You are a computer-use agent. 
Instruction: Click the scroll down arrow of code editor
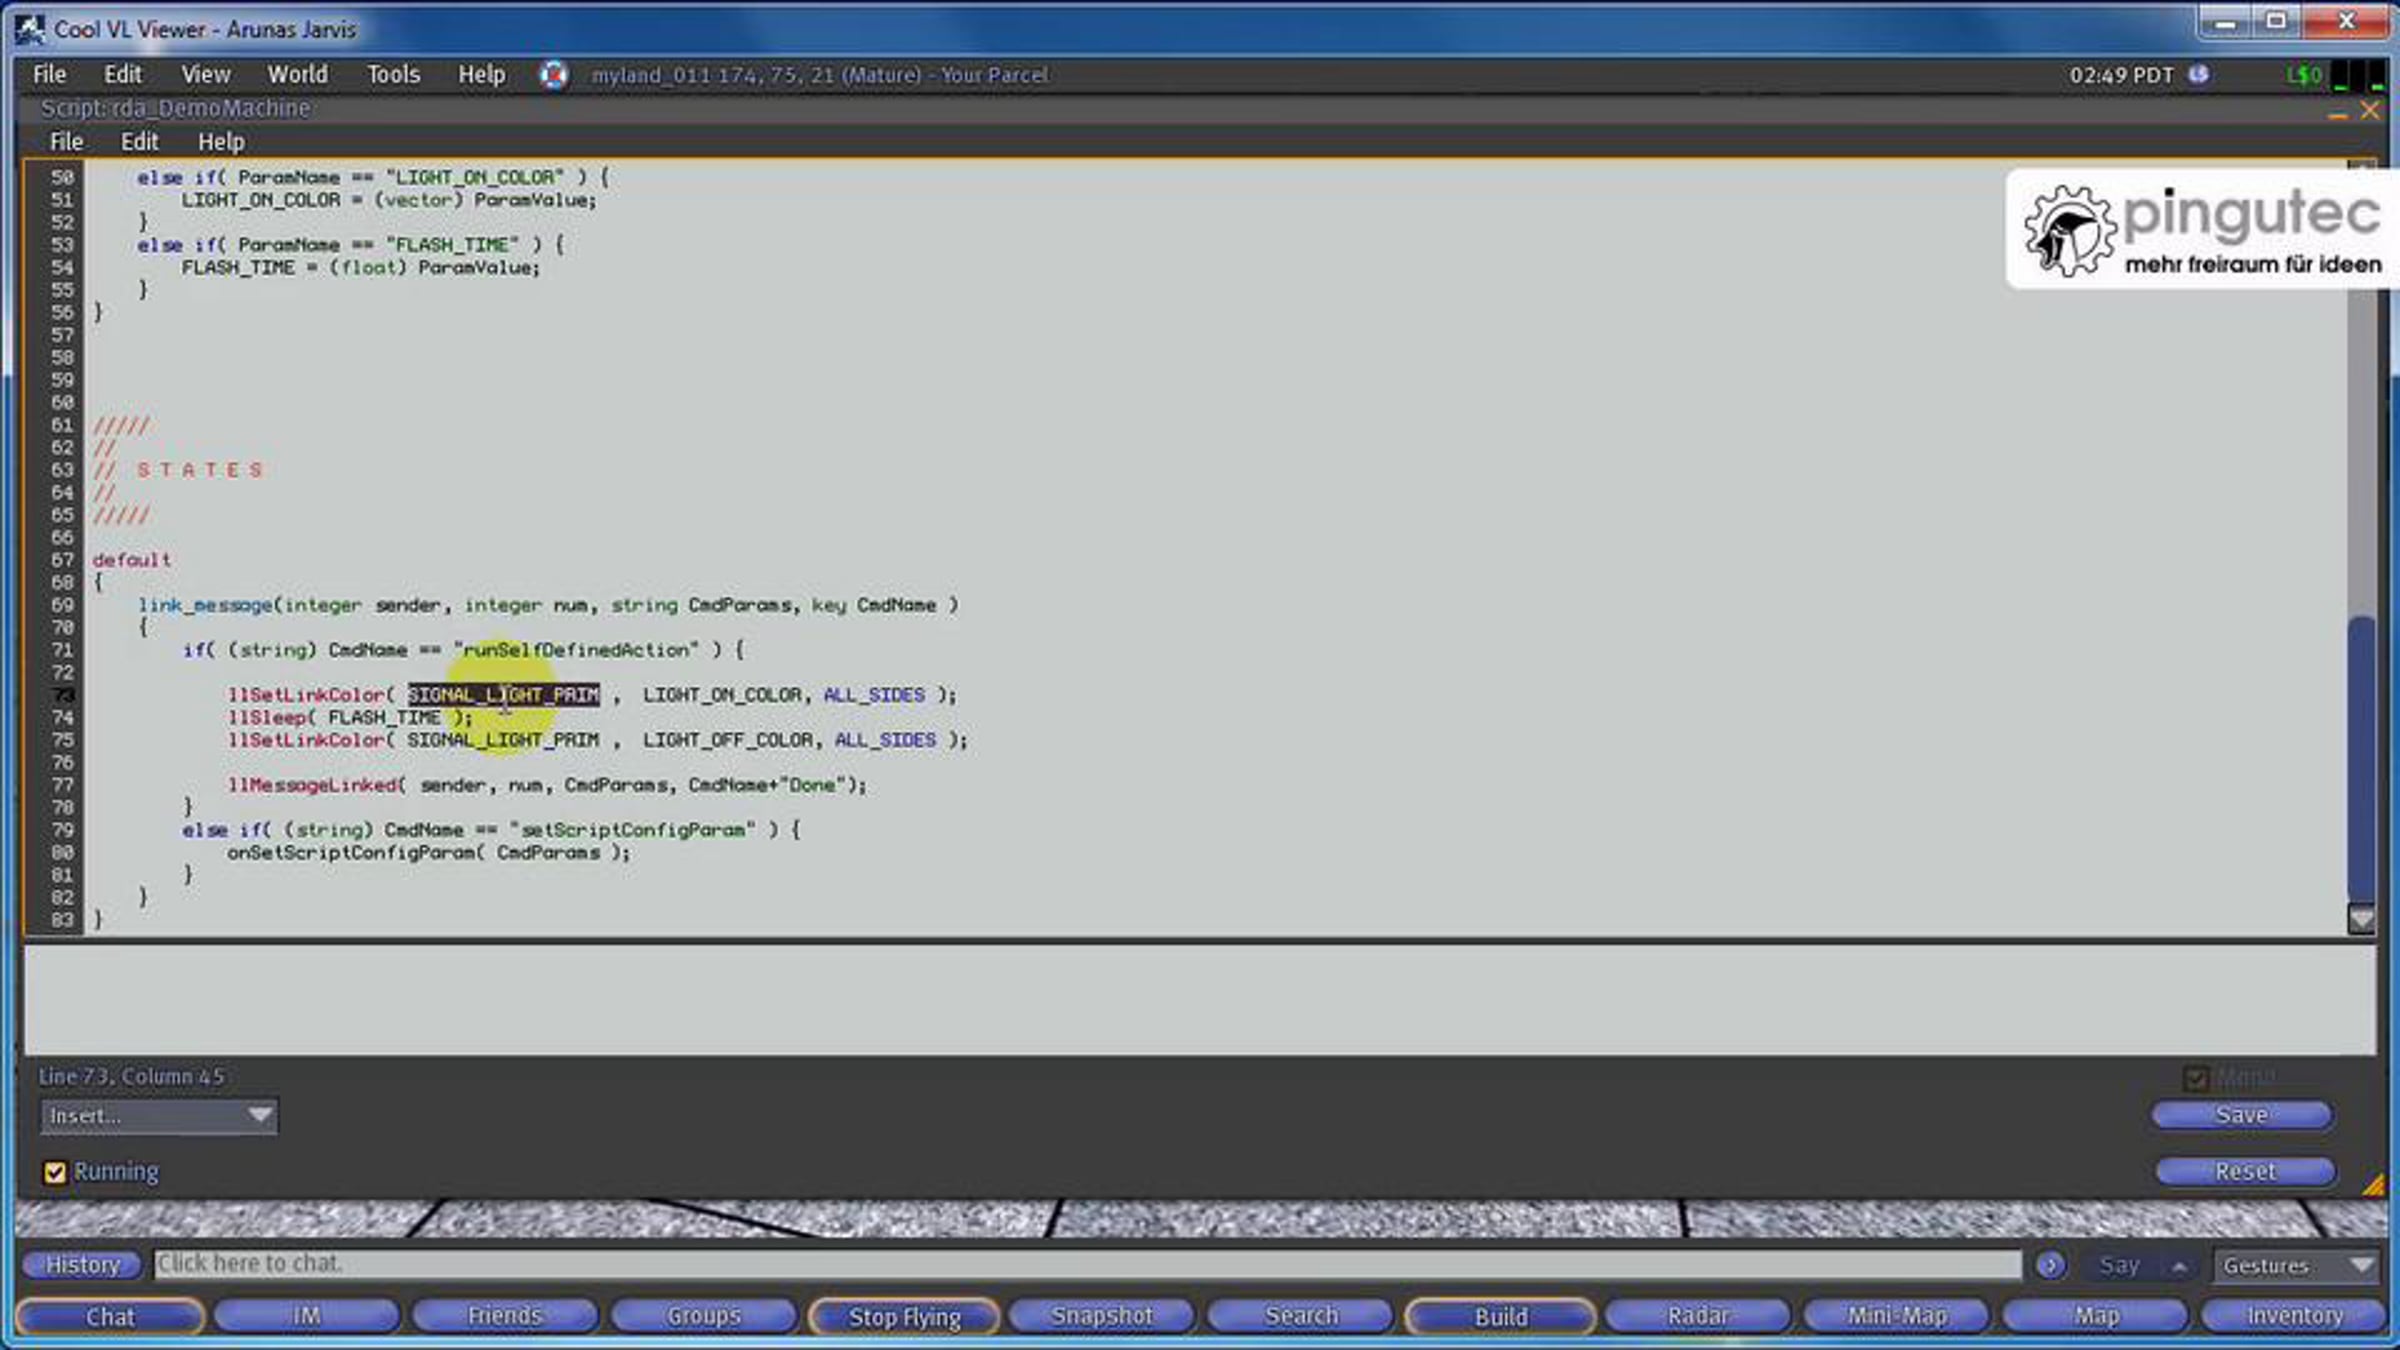point(2361,919)
